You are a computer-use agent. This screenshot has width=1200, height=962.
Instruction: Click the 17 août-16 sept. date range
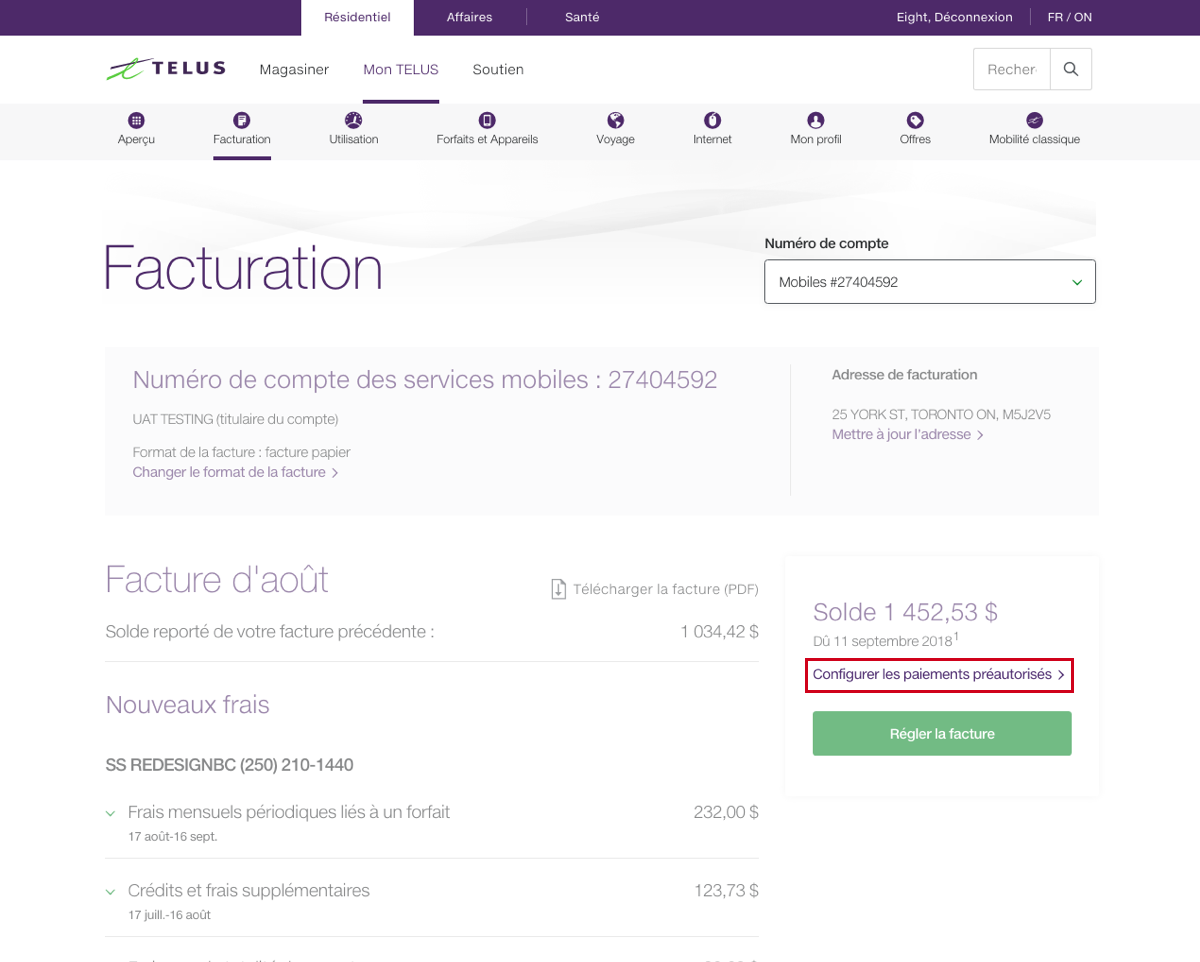pyautogui.click(x=173, y=836)
